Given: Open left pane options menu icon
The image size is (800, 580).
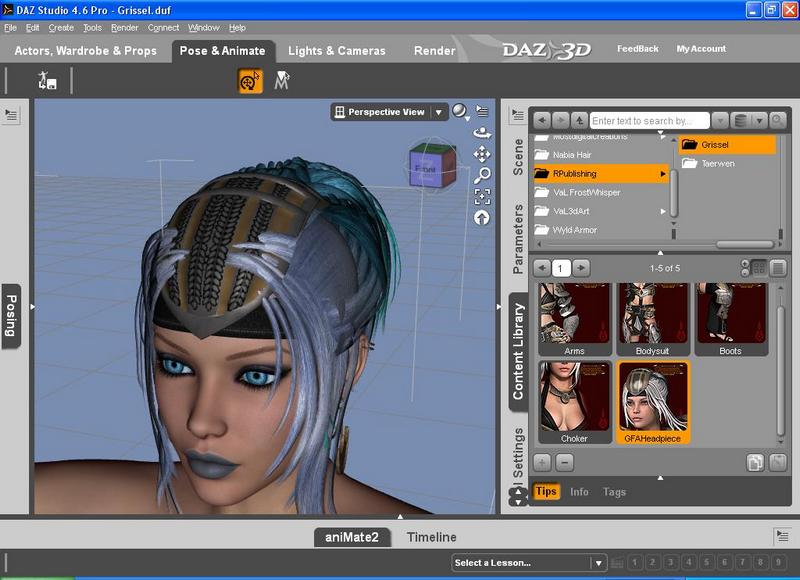Looking at the screenshot, I should click(11, 115).
